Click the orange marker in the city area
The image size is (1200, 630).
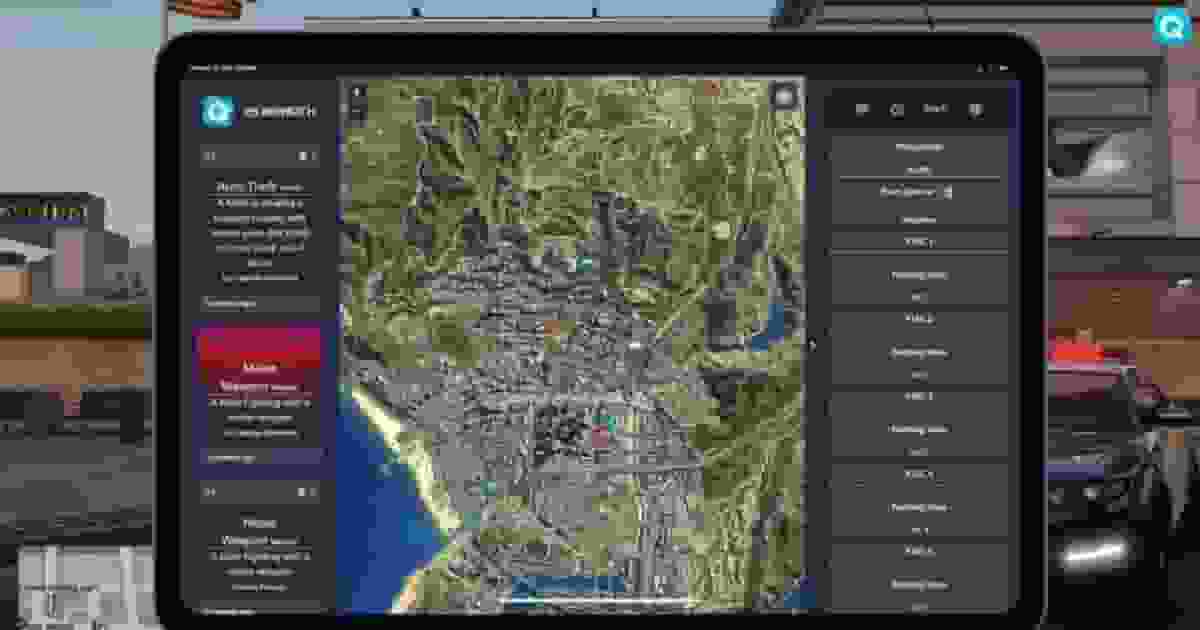click(x=553, y=326)
